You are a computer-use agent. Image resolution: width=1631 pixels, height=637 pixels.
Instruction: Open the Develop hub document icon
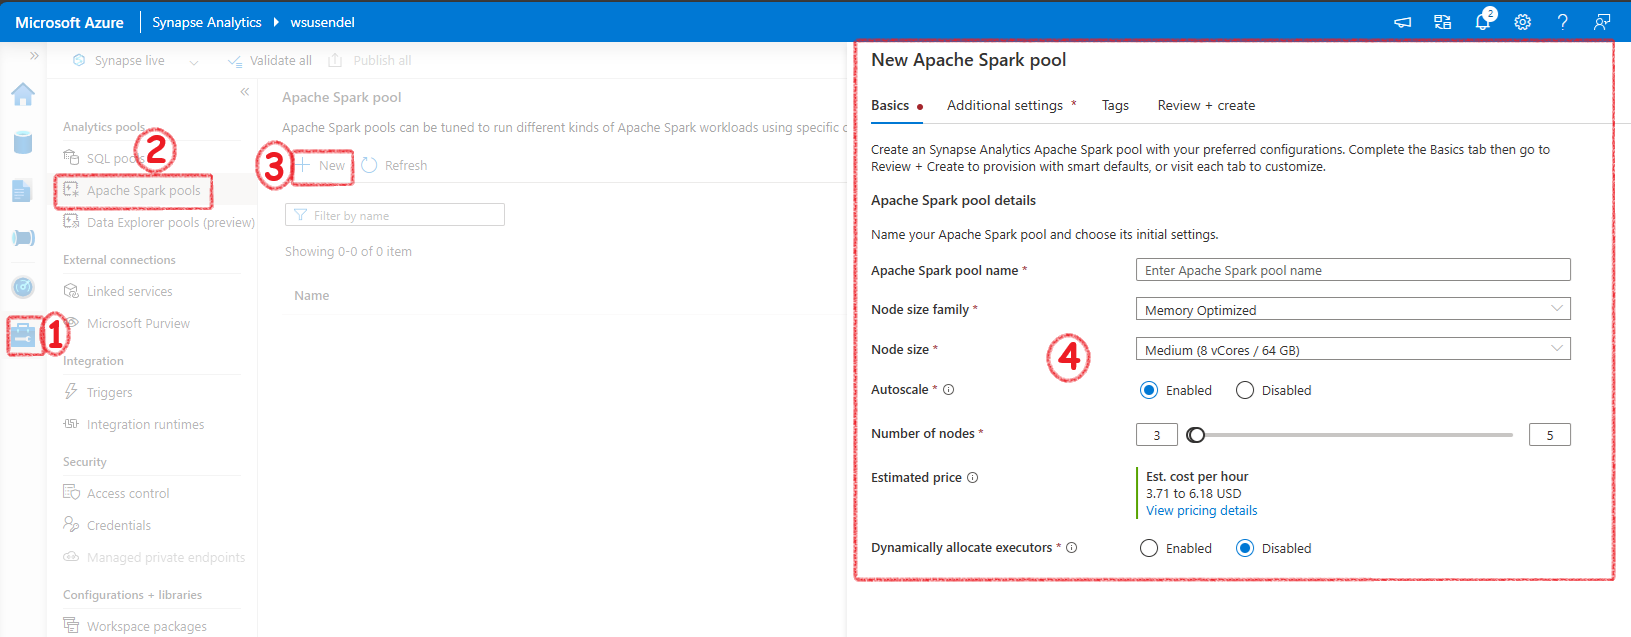pos(23,190)
